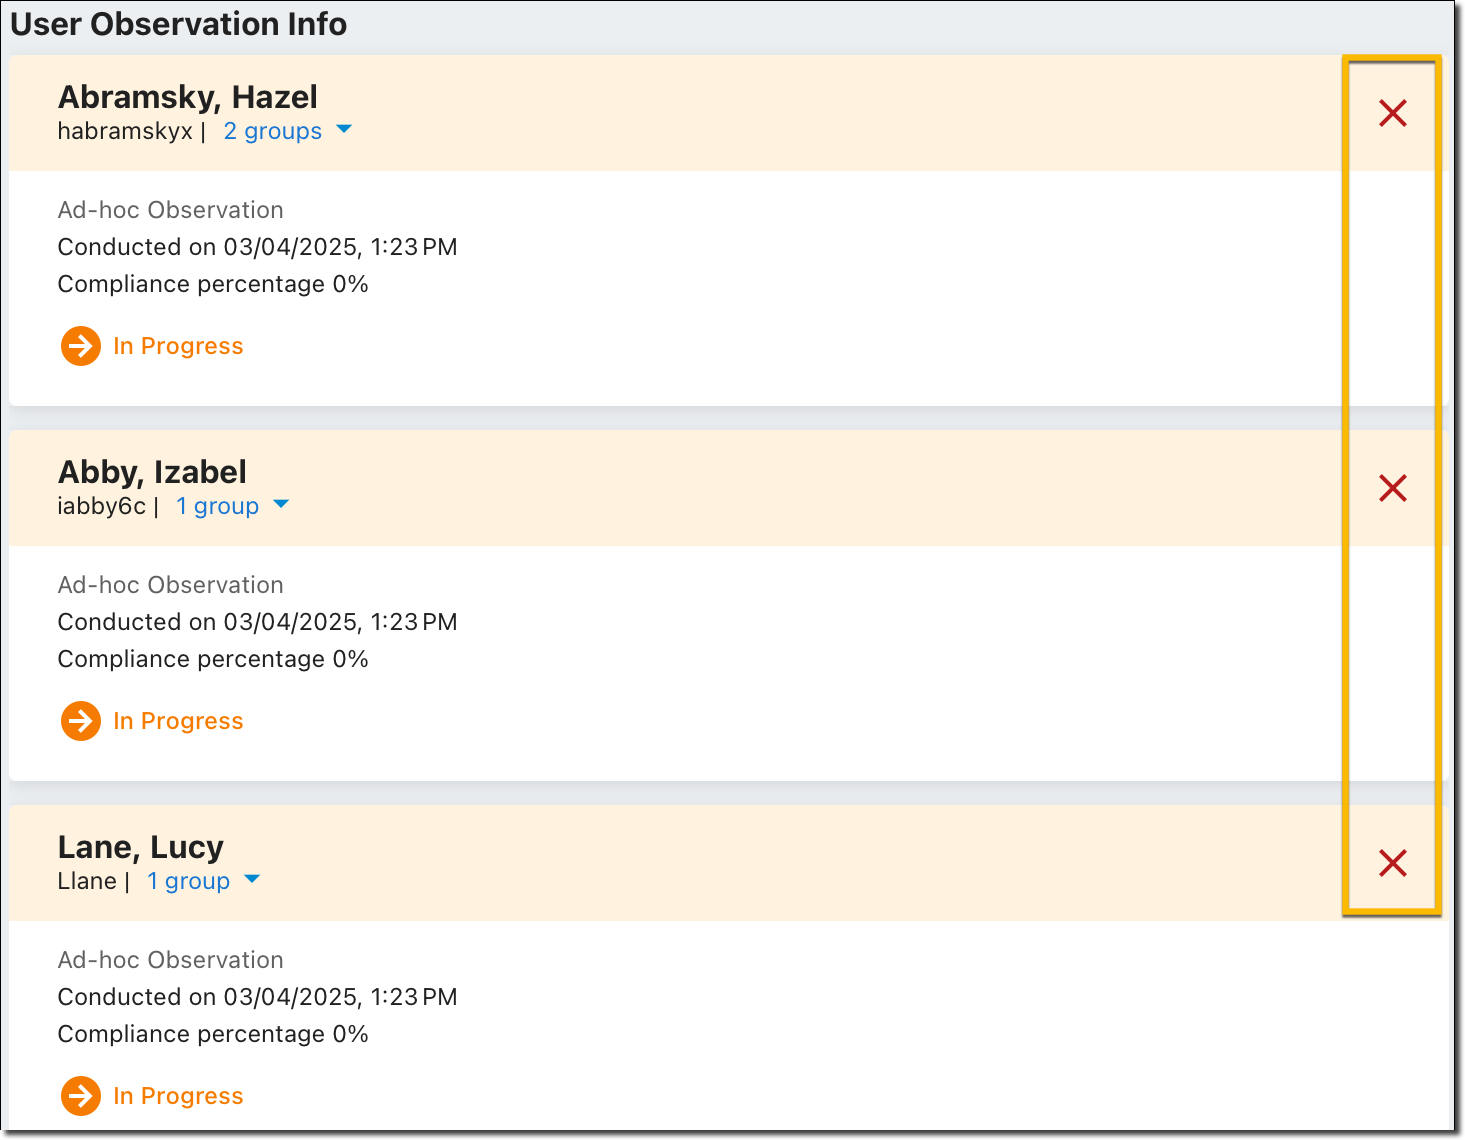The image size is (1465, 1140).
Task: Open Lucy Lane's In Progress observation
Action: (x=178, y=1096)
